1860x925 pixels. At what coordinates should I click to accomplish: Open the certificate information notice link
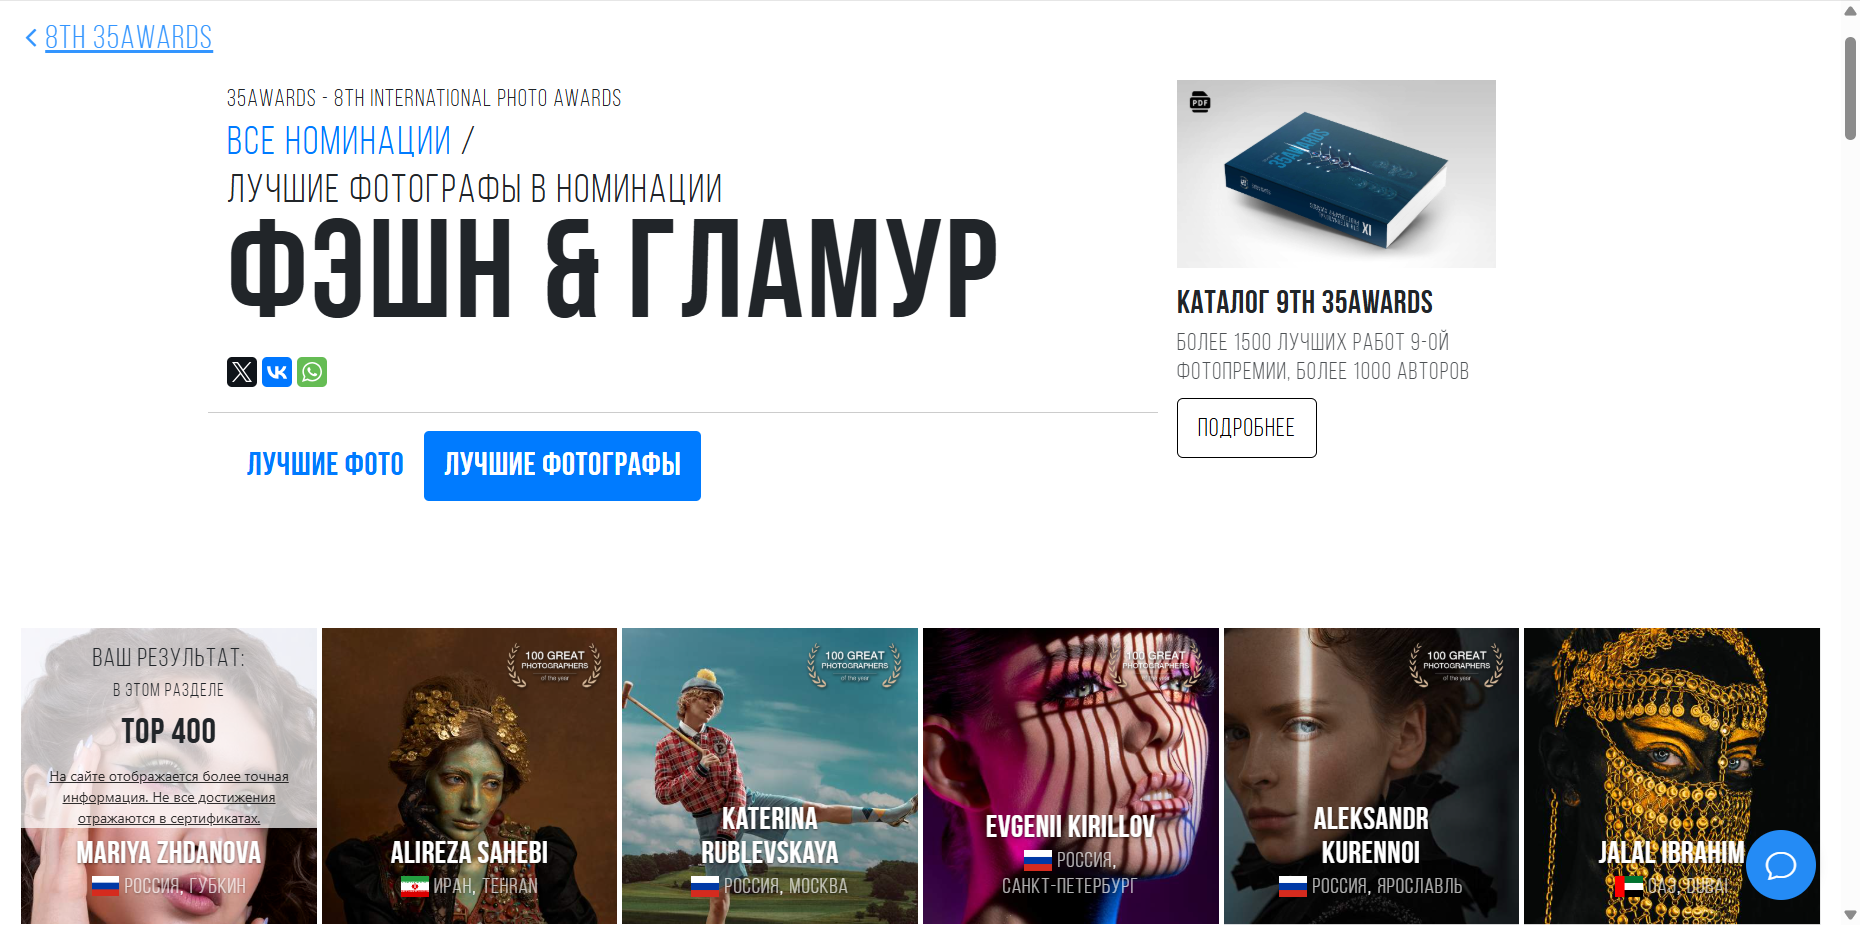(169, 797)
